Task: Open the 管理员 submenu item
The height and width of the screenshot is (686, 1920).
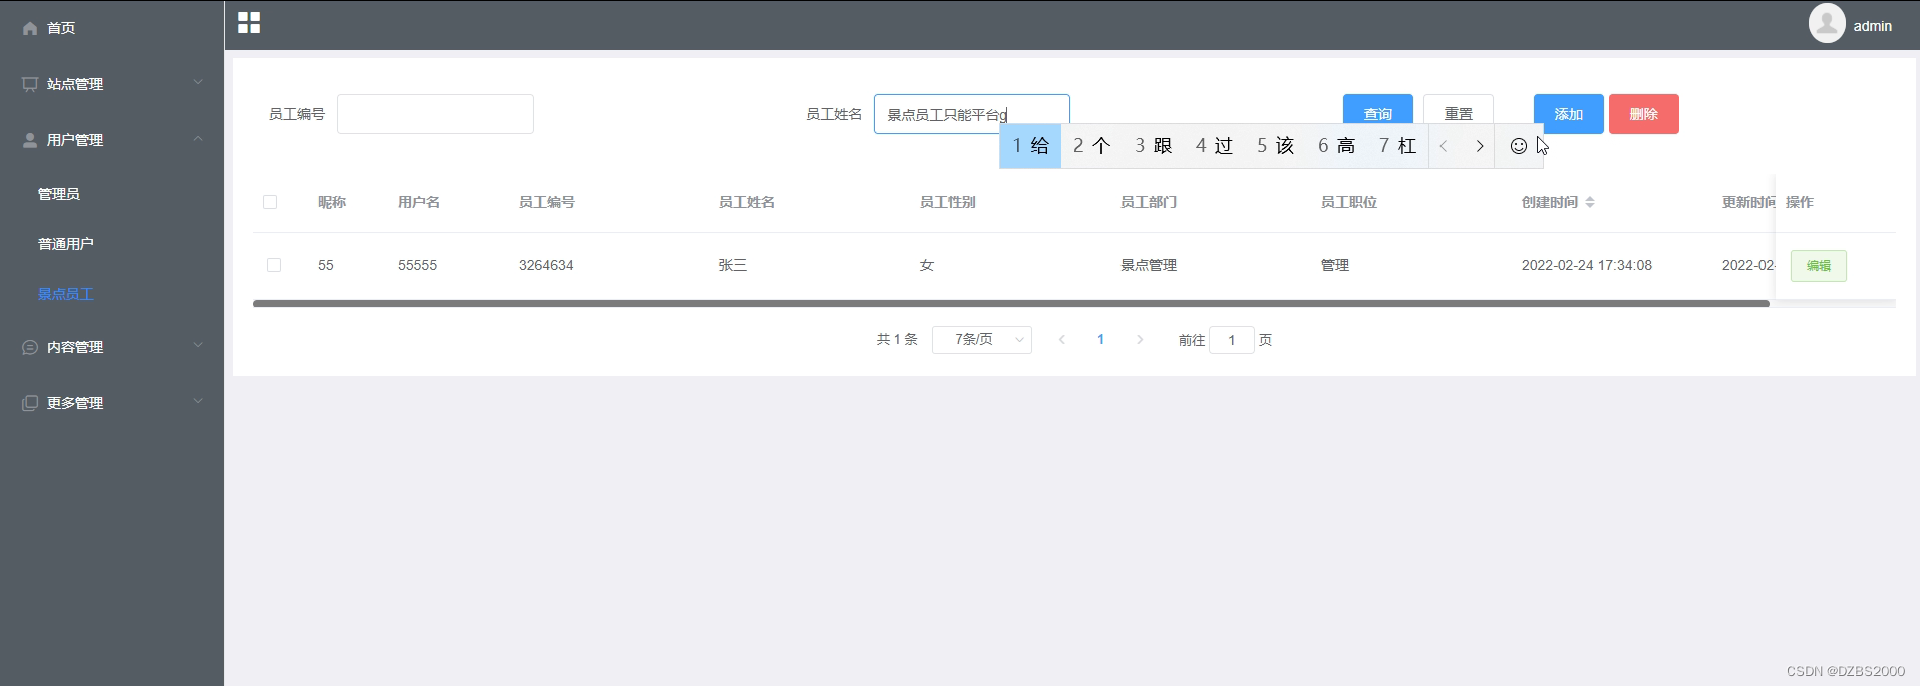Action: point(59,194)
